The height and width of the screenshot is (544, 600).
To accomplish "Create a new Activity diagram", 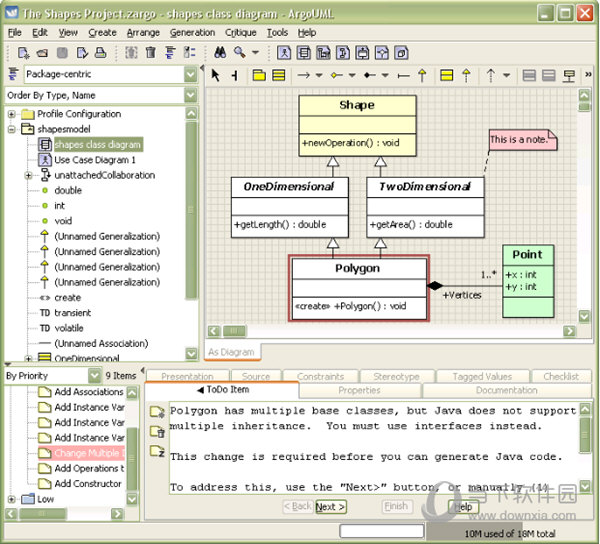I will [382, 53].
